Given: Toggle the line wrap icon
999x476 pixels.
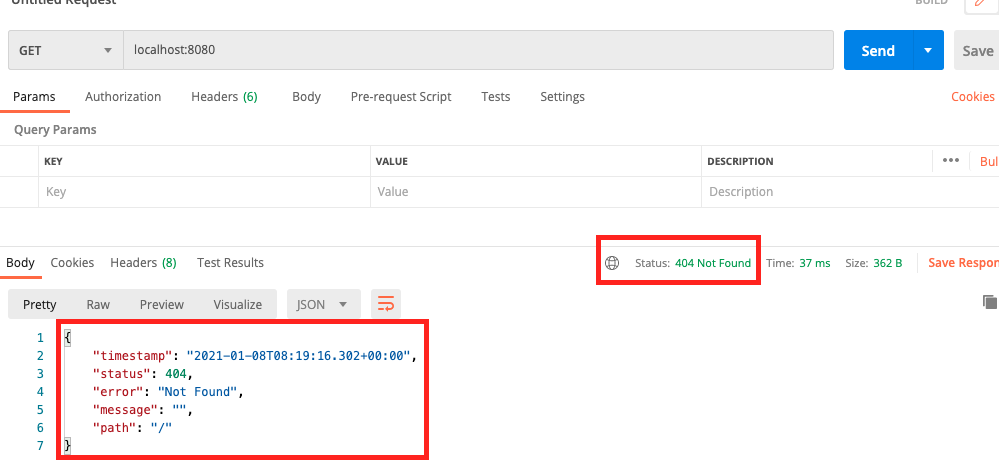Looking at the screenshot, I should pos(385,305).
